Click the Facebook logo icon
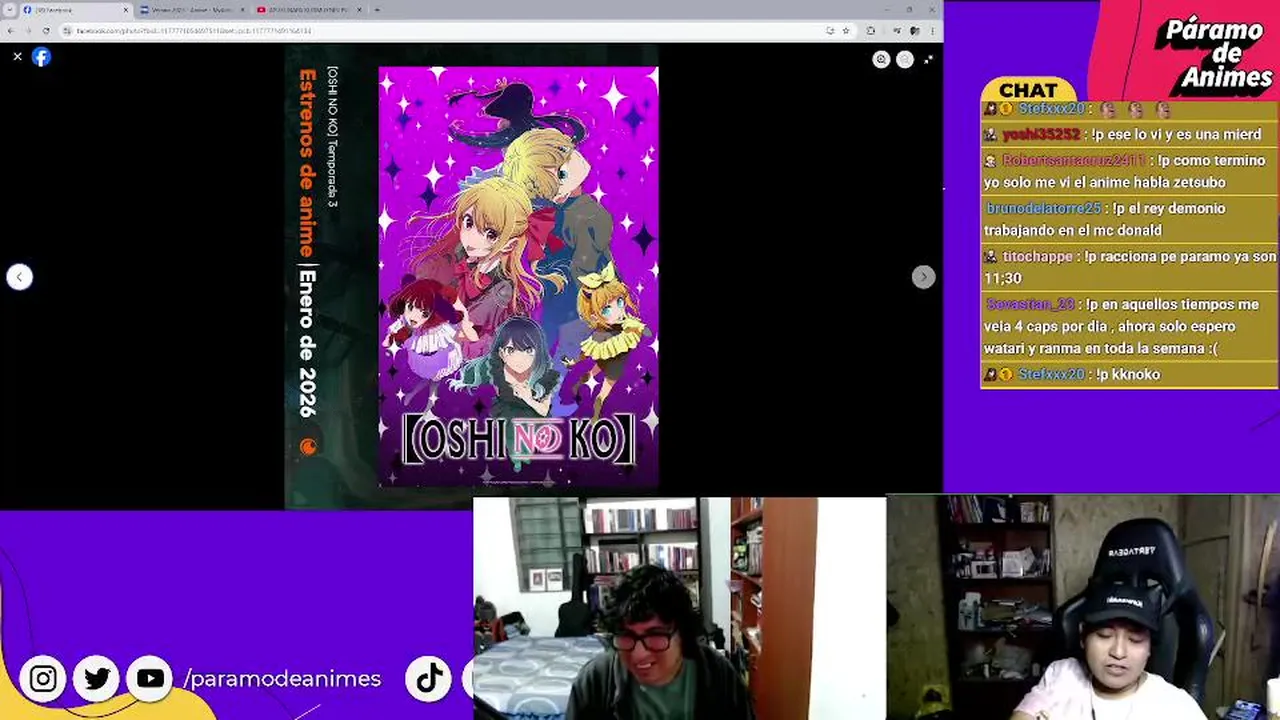 click(41, 57)
